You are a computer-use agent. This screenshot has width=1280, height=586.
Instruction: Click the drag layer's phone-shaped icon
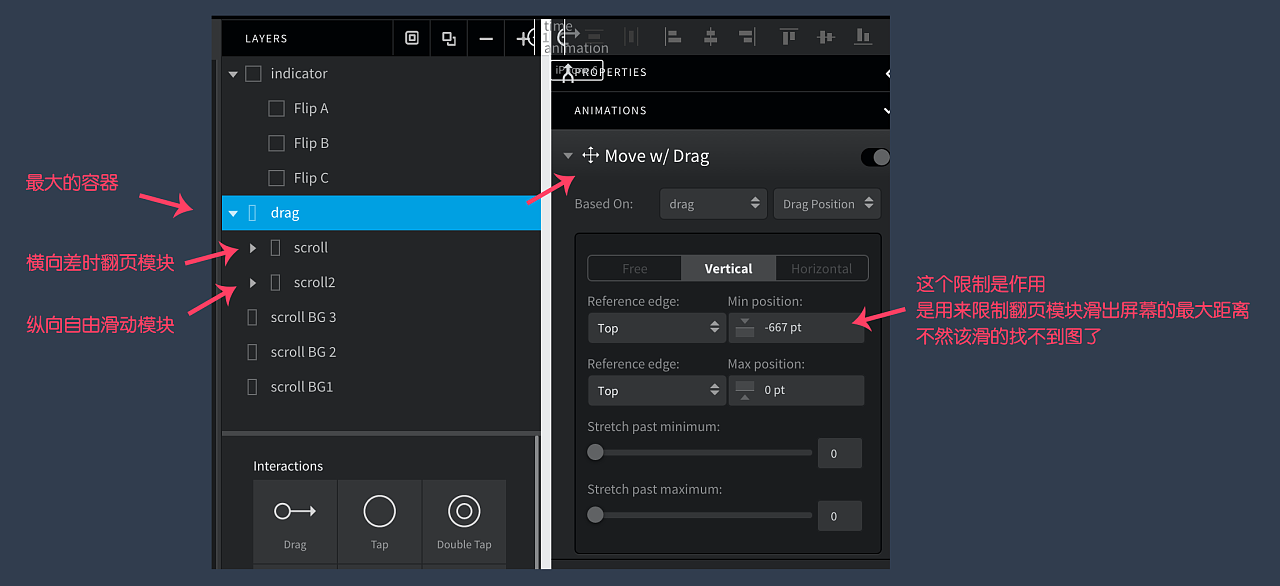(252, 213)
